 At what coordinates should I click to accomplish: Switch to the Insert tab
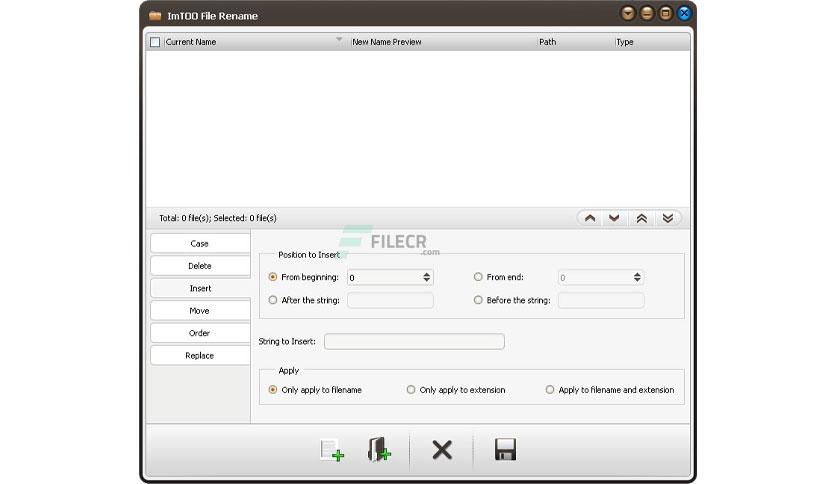click(200, 288)
